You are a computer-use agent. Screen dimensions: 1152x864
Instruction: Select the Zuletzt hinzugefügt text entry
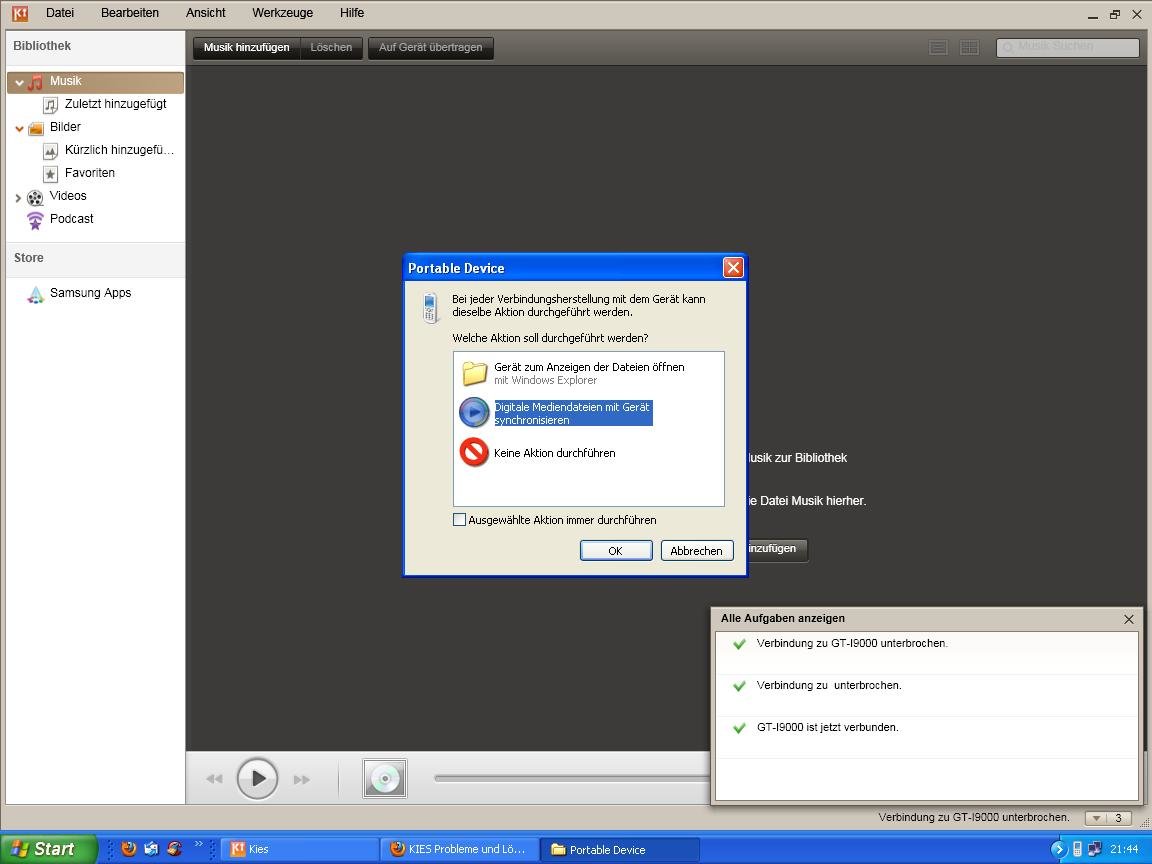coord(115,104)
